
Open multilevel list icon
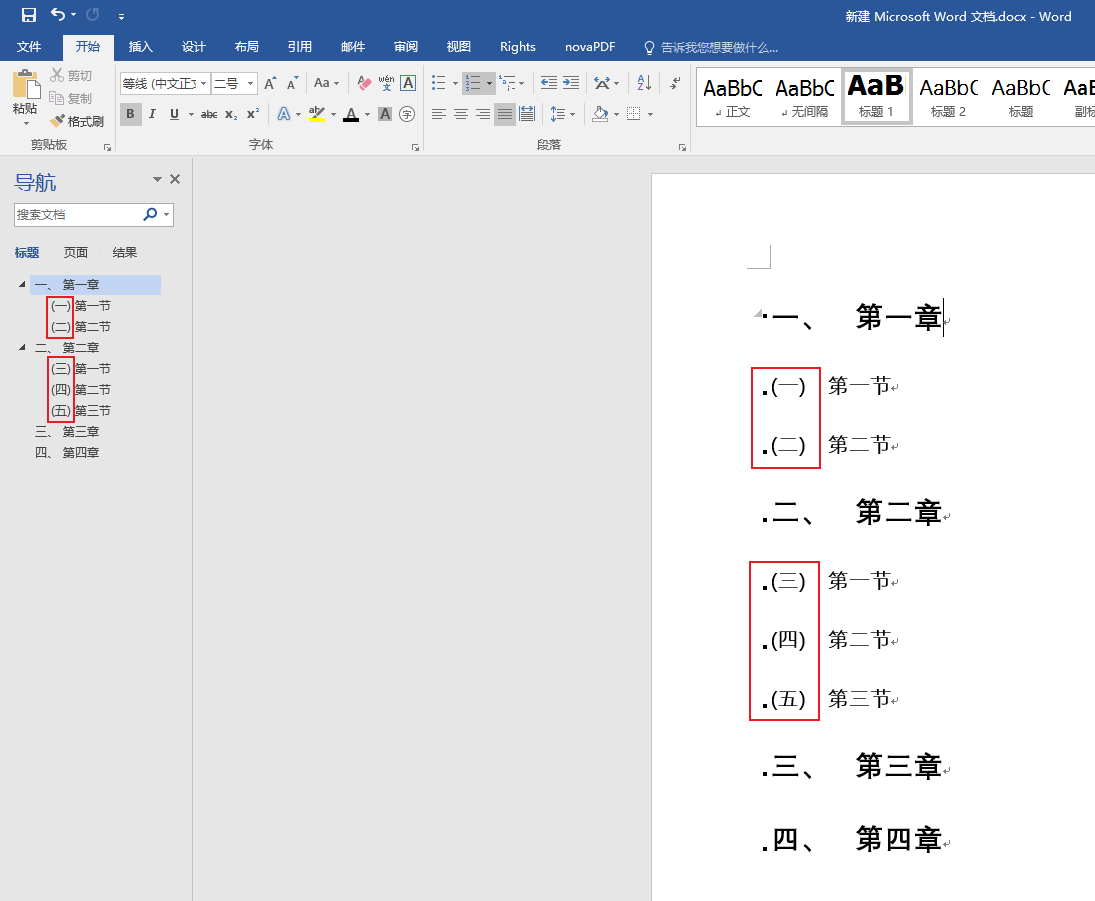(x=508, y=83)
